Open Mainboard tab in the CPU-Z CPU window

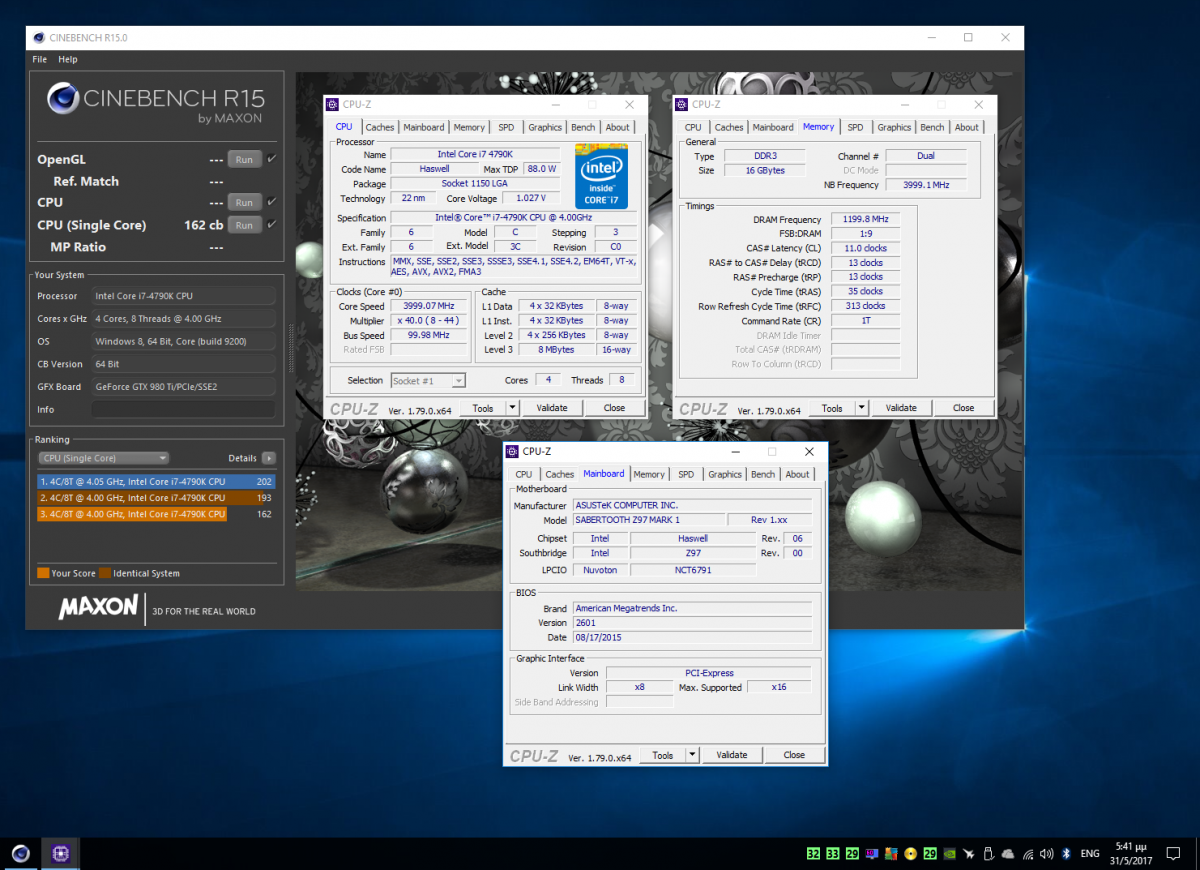424,127
